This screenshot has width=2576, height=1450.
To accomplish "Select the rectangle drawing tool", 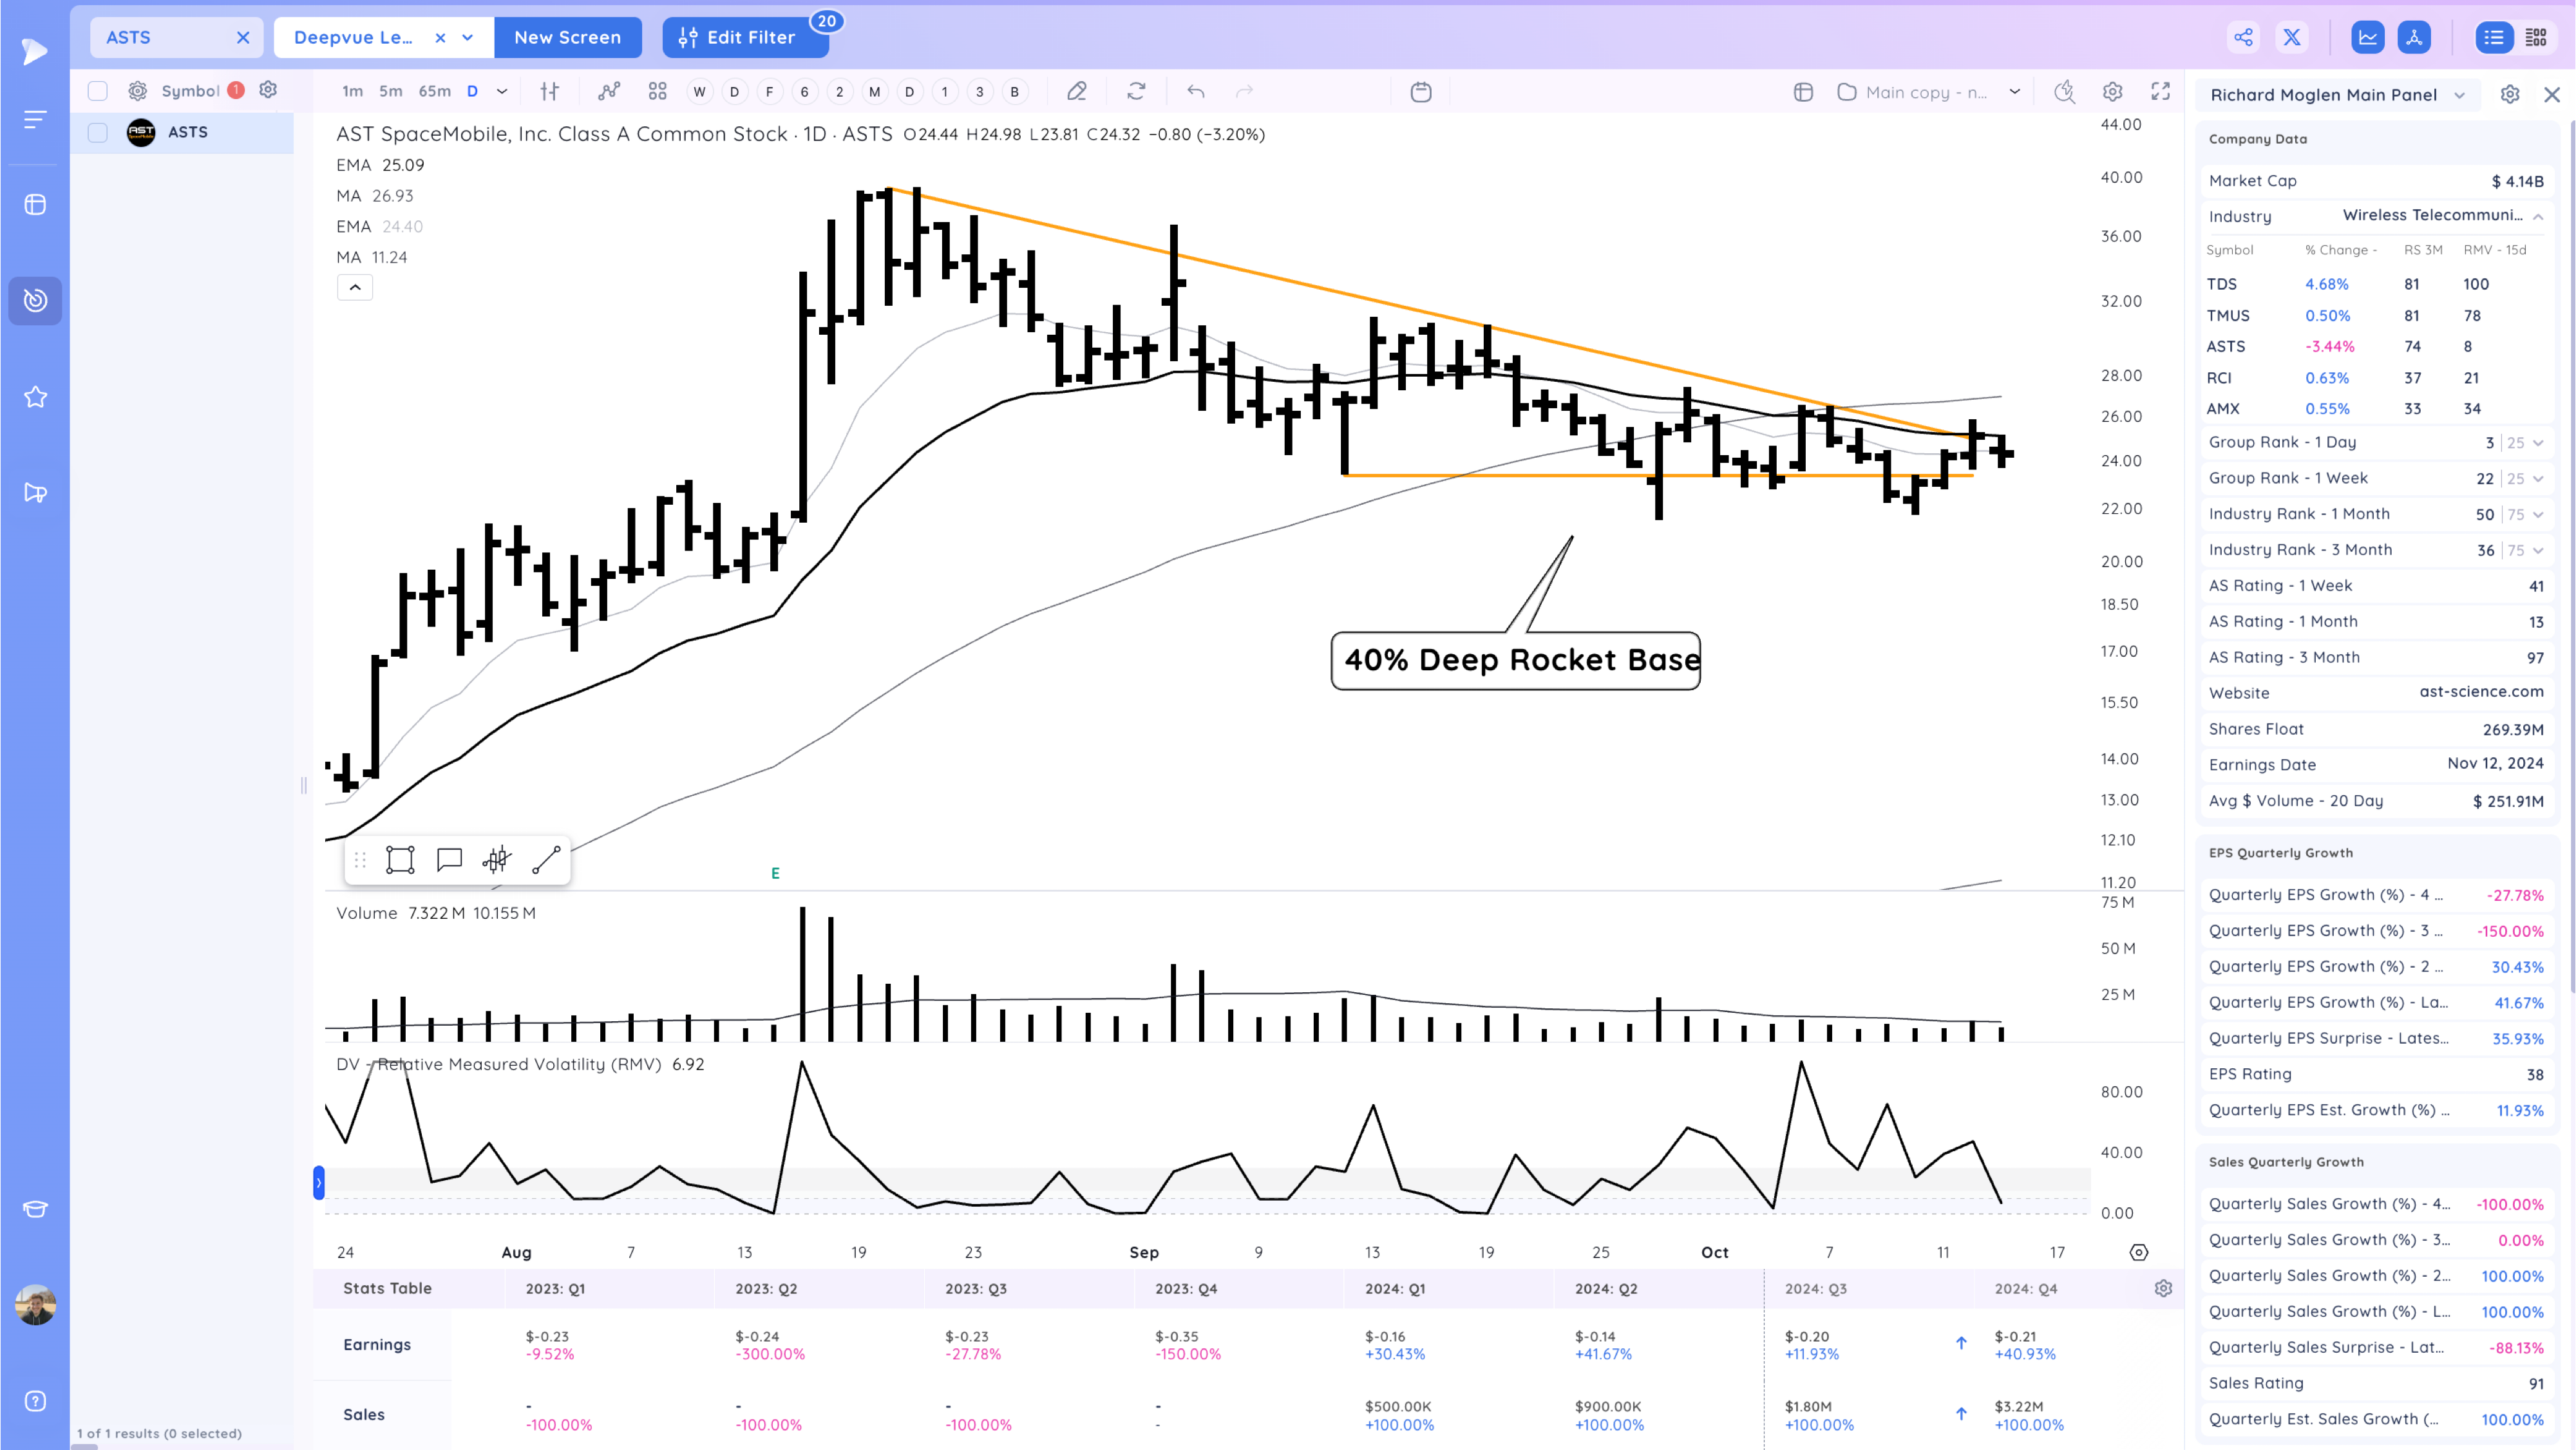I will point(400,860).
